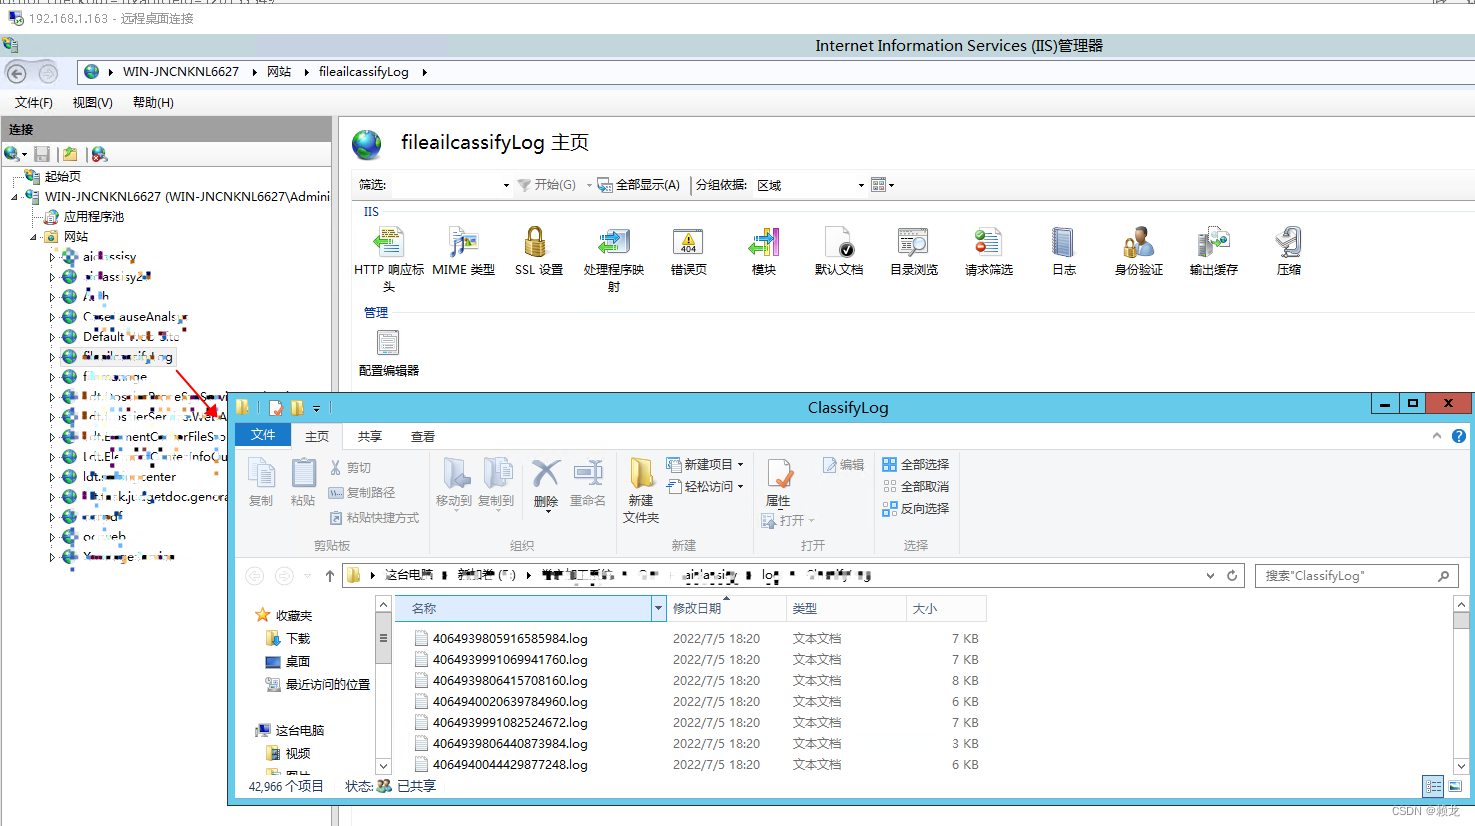
Task: Open 名称 column filter dropdown arrow
Action: [x=658, y=608]
